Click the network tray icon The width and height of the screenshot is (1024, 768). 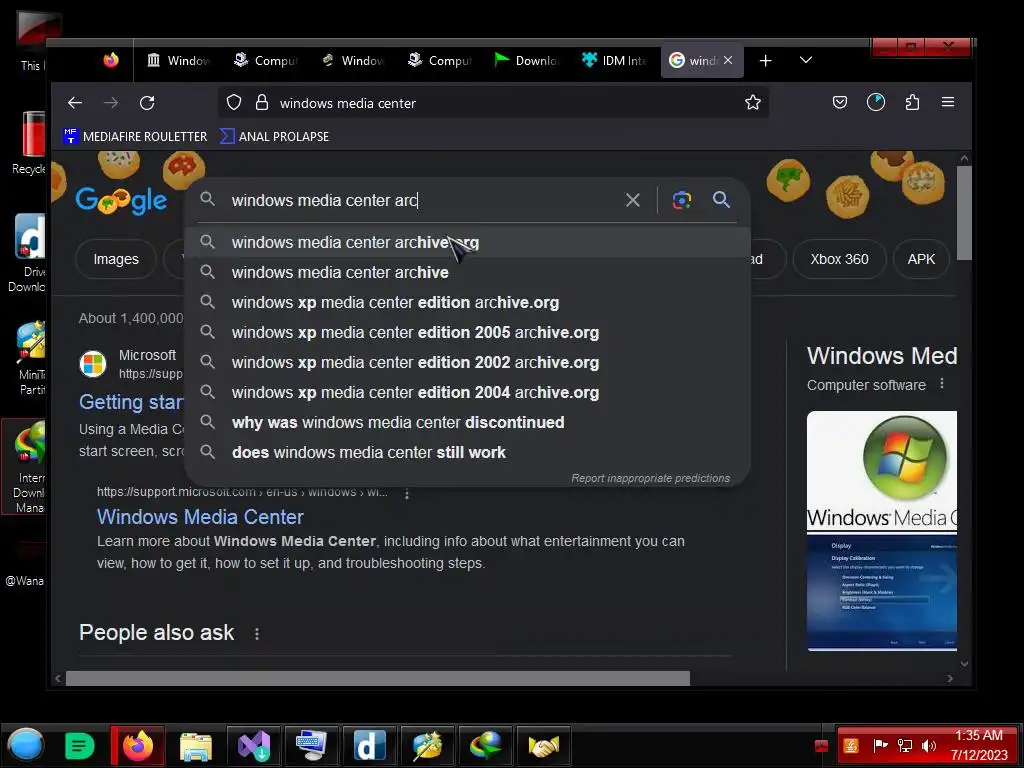[905, 746]
